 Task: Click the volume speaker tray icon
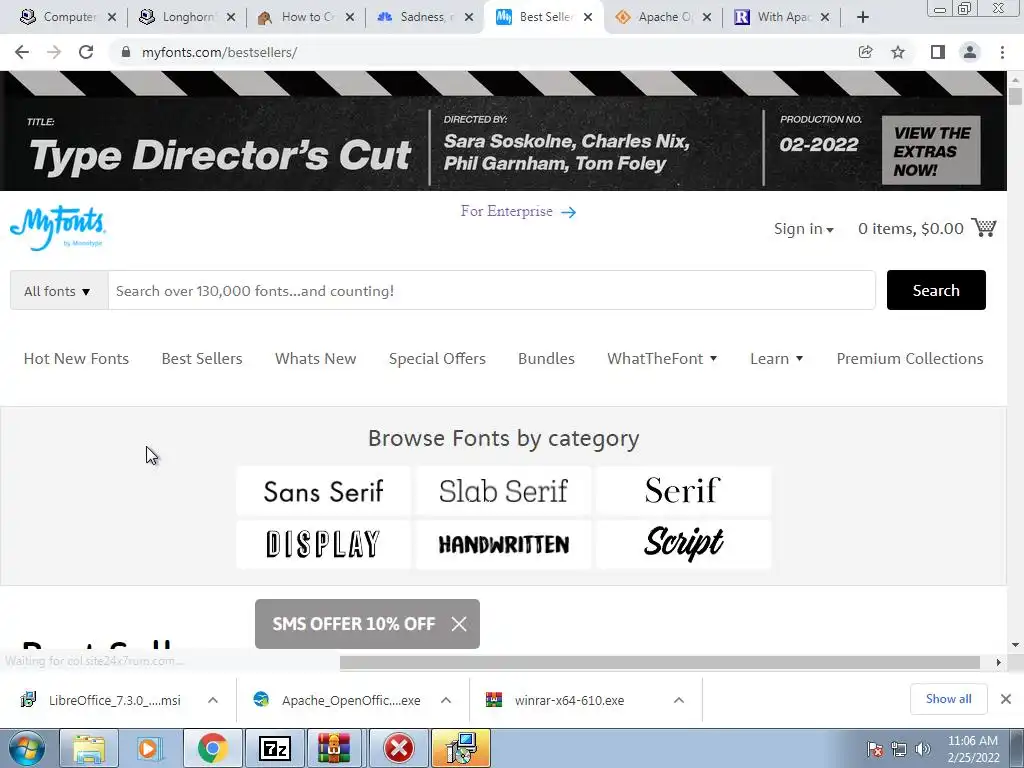pos(922,749)
